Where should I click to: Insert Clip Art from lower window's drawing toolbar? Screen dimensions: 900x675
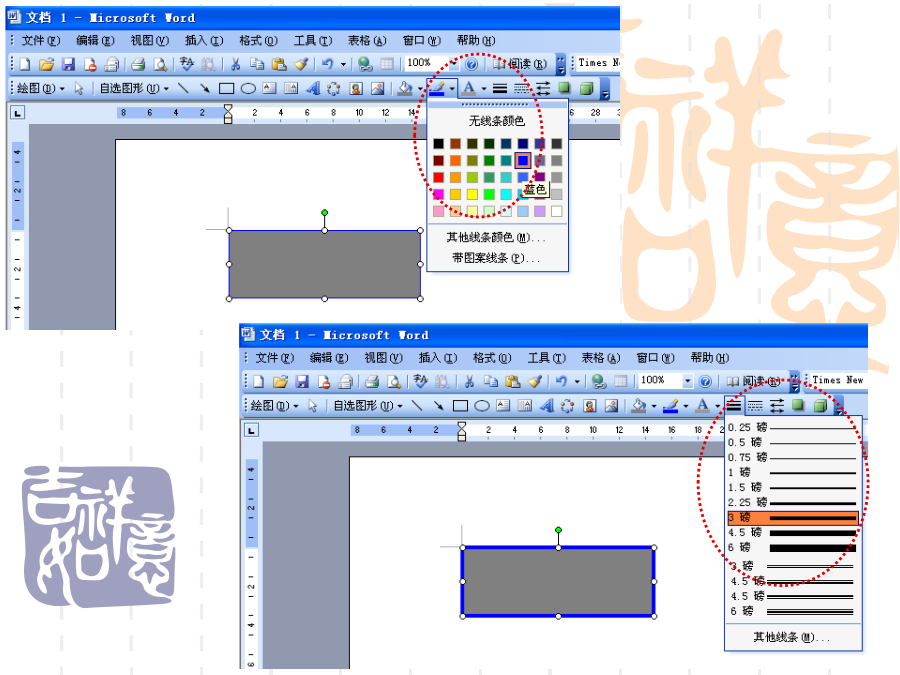click(x=589, y=406)
